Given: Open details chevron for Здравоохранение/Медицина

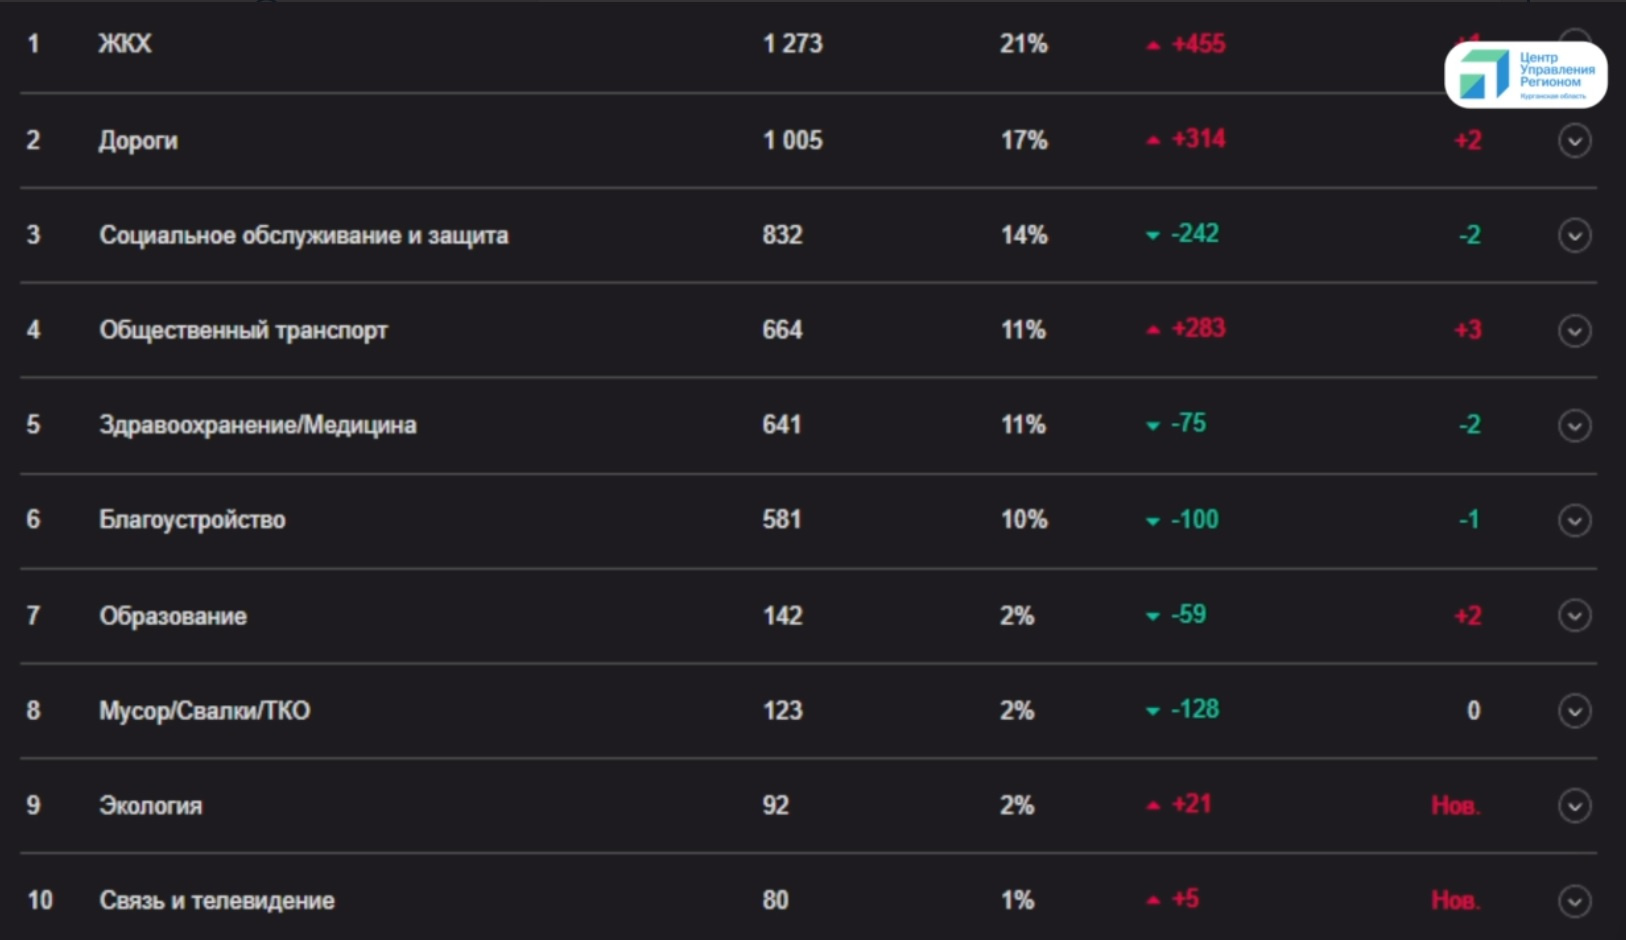Looking at the screenshot, I should [x=1575, y=426].
